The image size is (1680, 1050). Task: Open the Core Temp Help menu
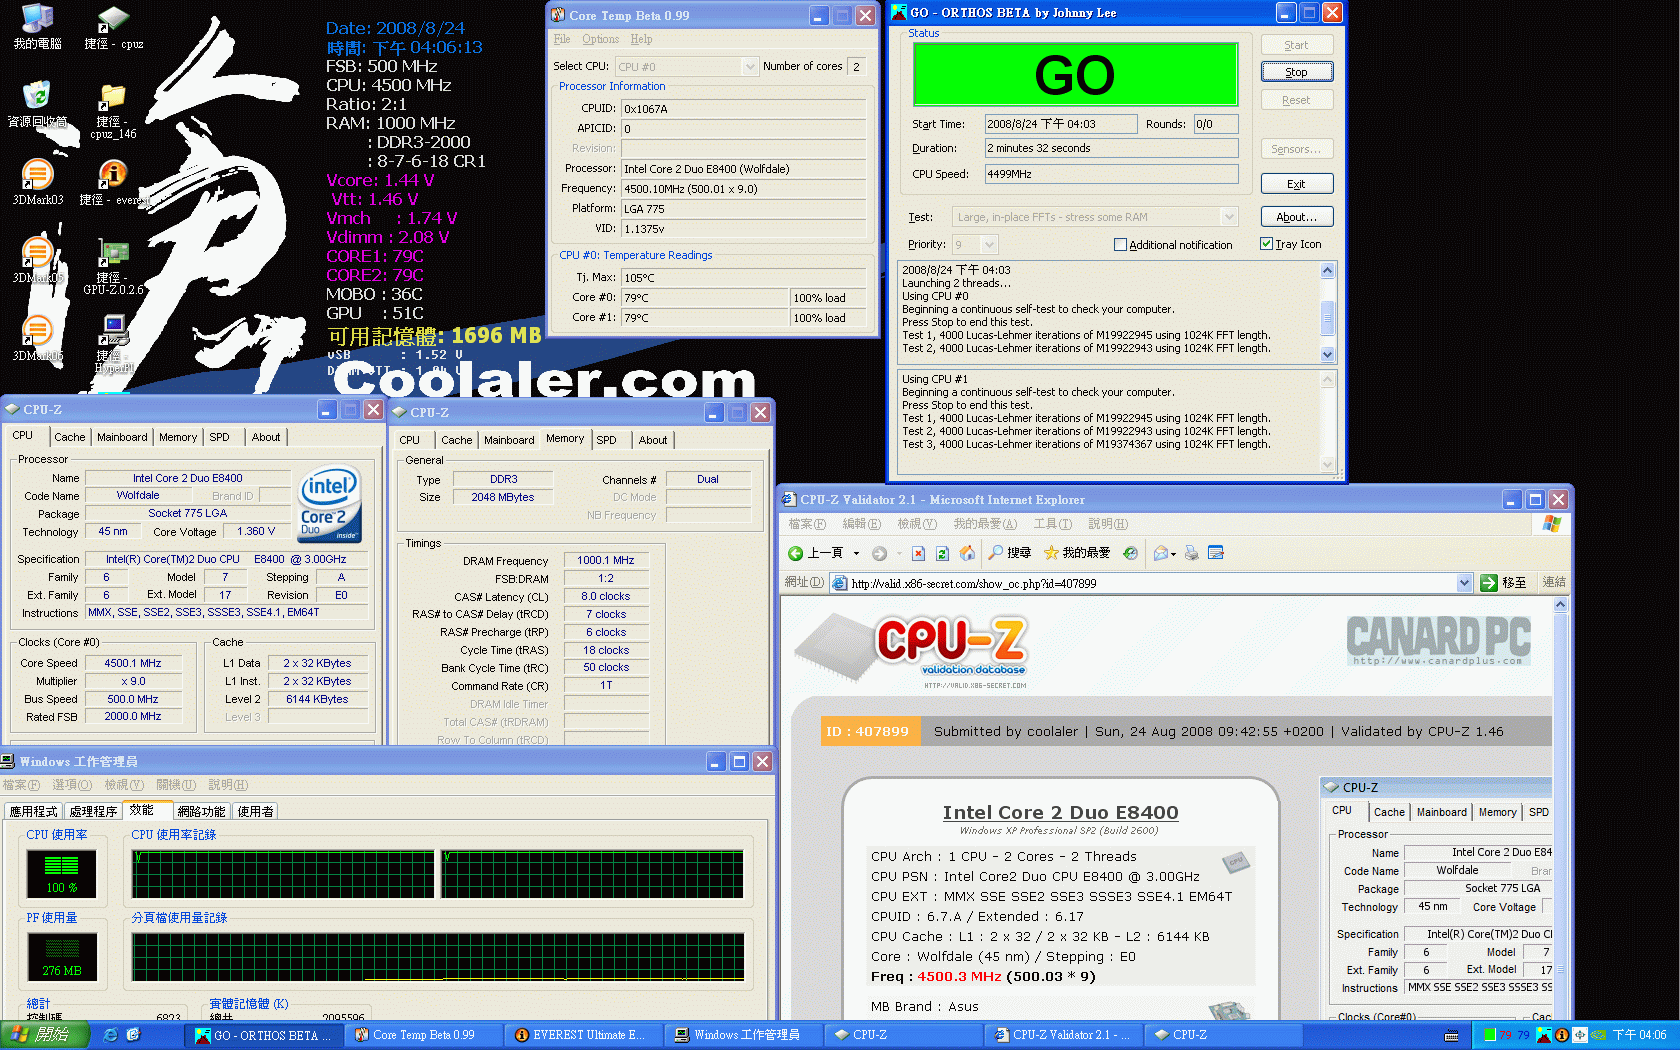coord(641,39)
